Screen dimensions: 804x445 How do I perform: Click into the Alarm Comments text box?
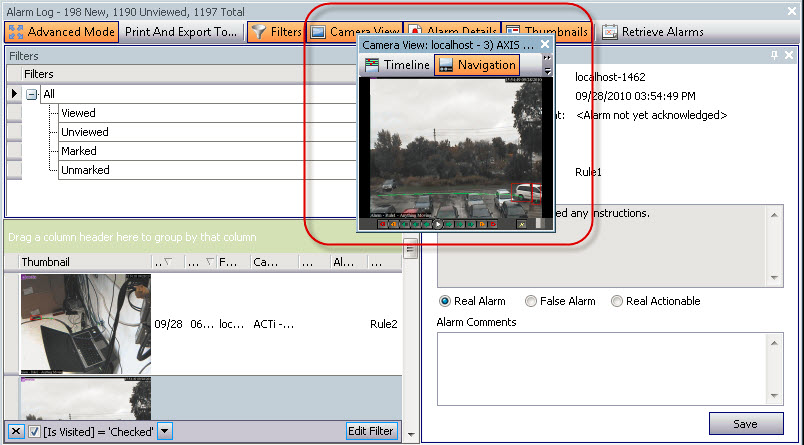(601, 369)
